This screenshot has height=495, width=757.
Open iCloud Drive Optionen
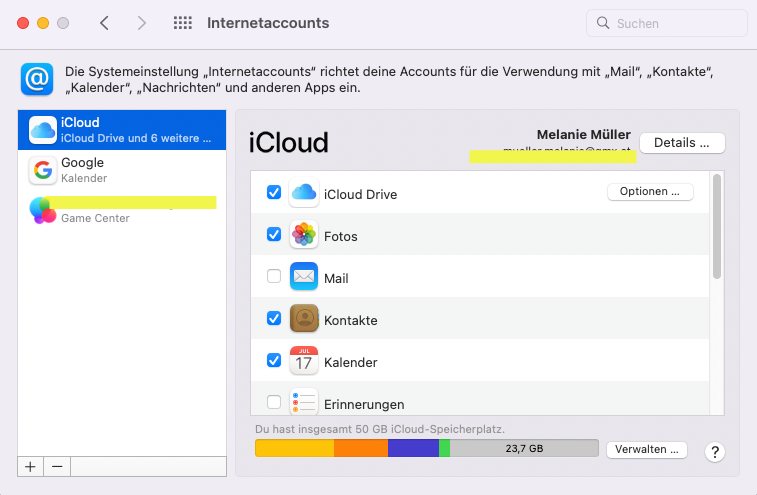(650, 192)
